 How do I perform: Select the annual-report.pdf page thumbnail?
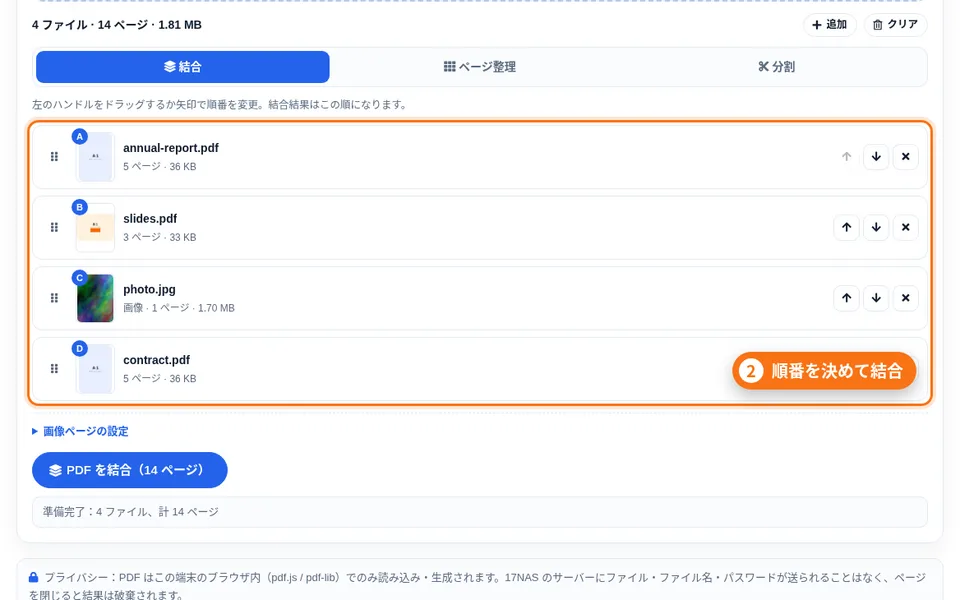95,157
